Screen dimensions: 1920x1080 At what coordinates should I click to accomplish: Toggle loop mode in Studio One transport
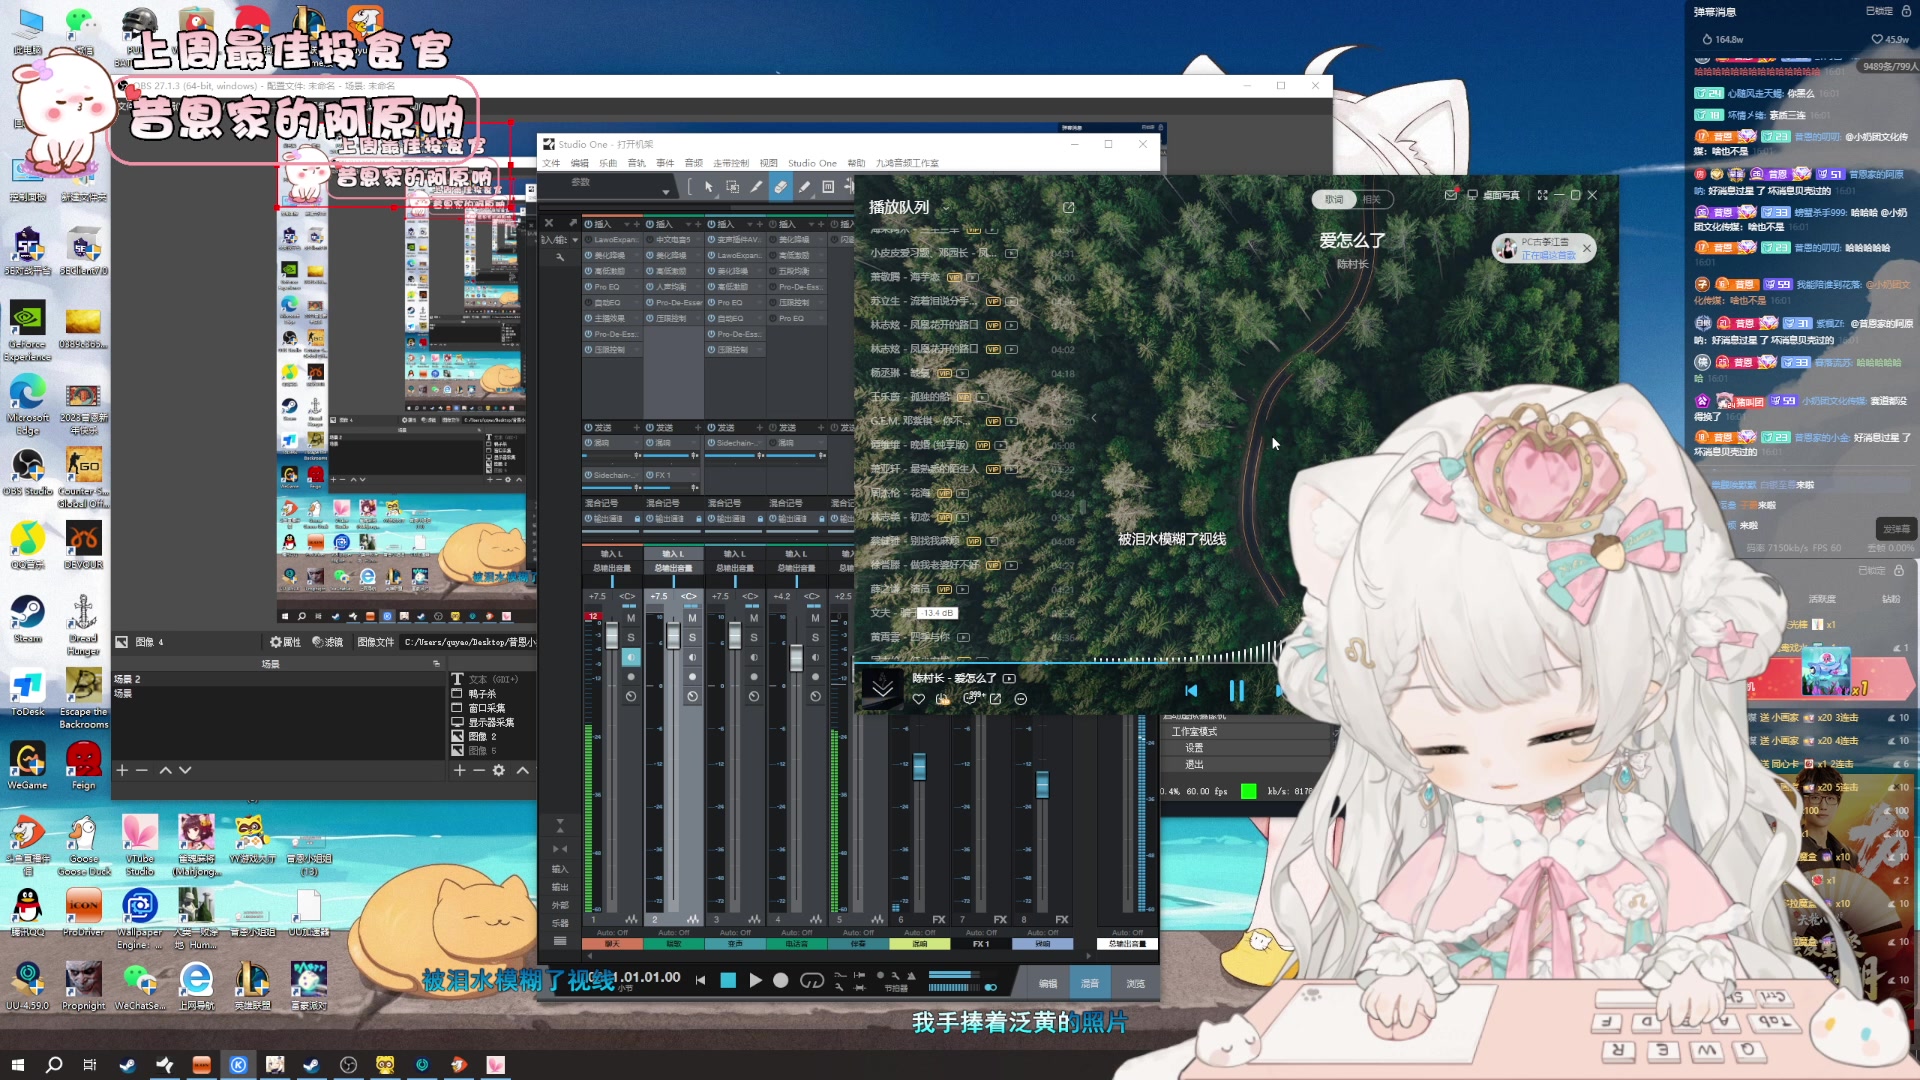click(x=812, y=981)
